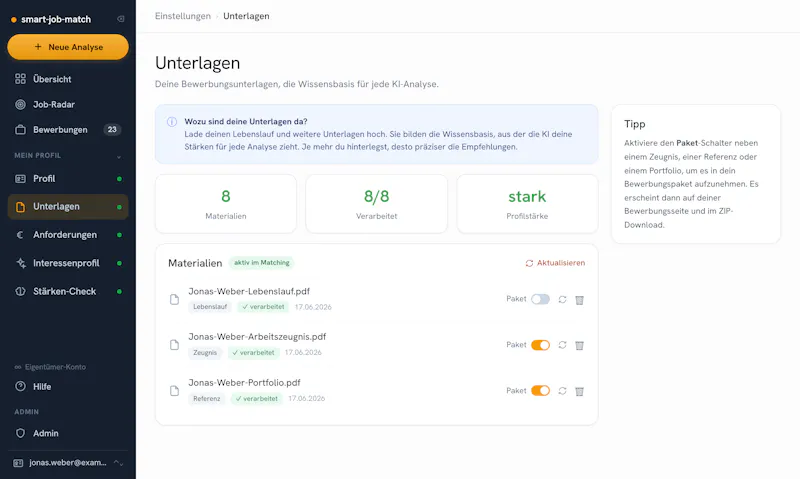This screenshot has height=479, width=800.
Task: Collapse the MEIN PROFIL section chevron
Action: (x=119, y=157)
